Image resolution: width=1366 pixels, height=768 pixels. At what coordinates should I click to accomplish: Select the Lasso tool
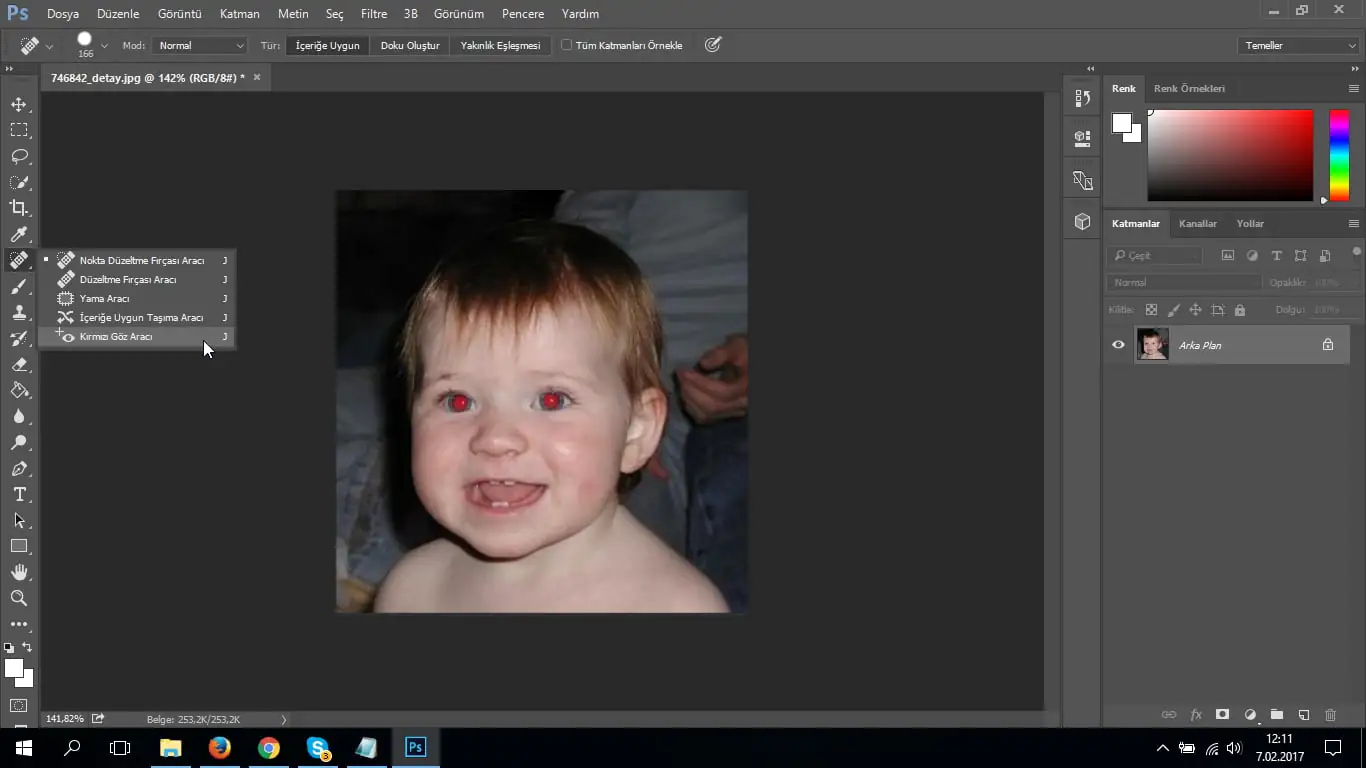coord(19,156)
